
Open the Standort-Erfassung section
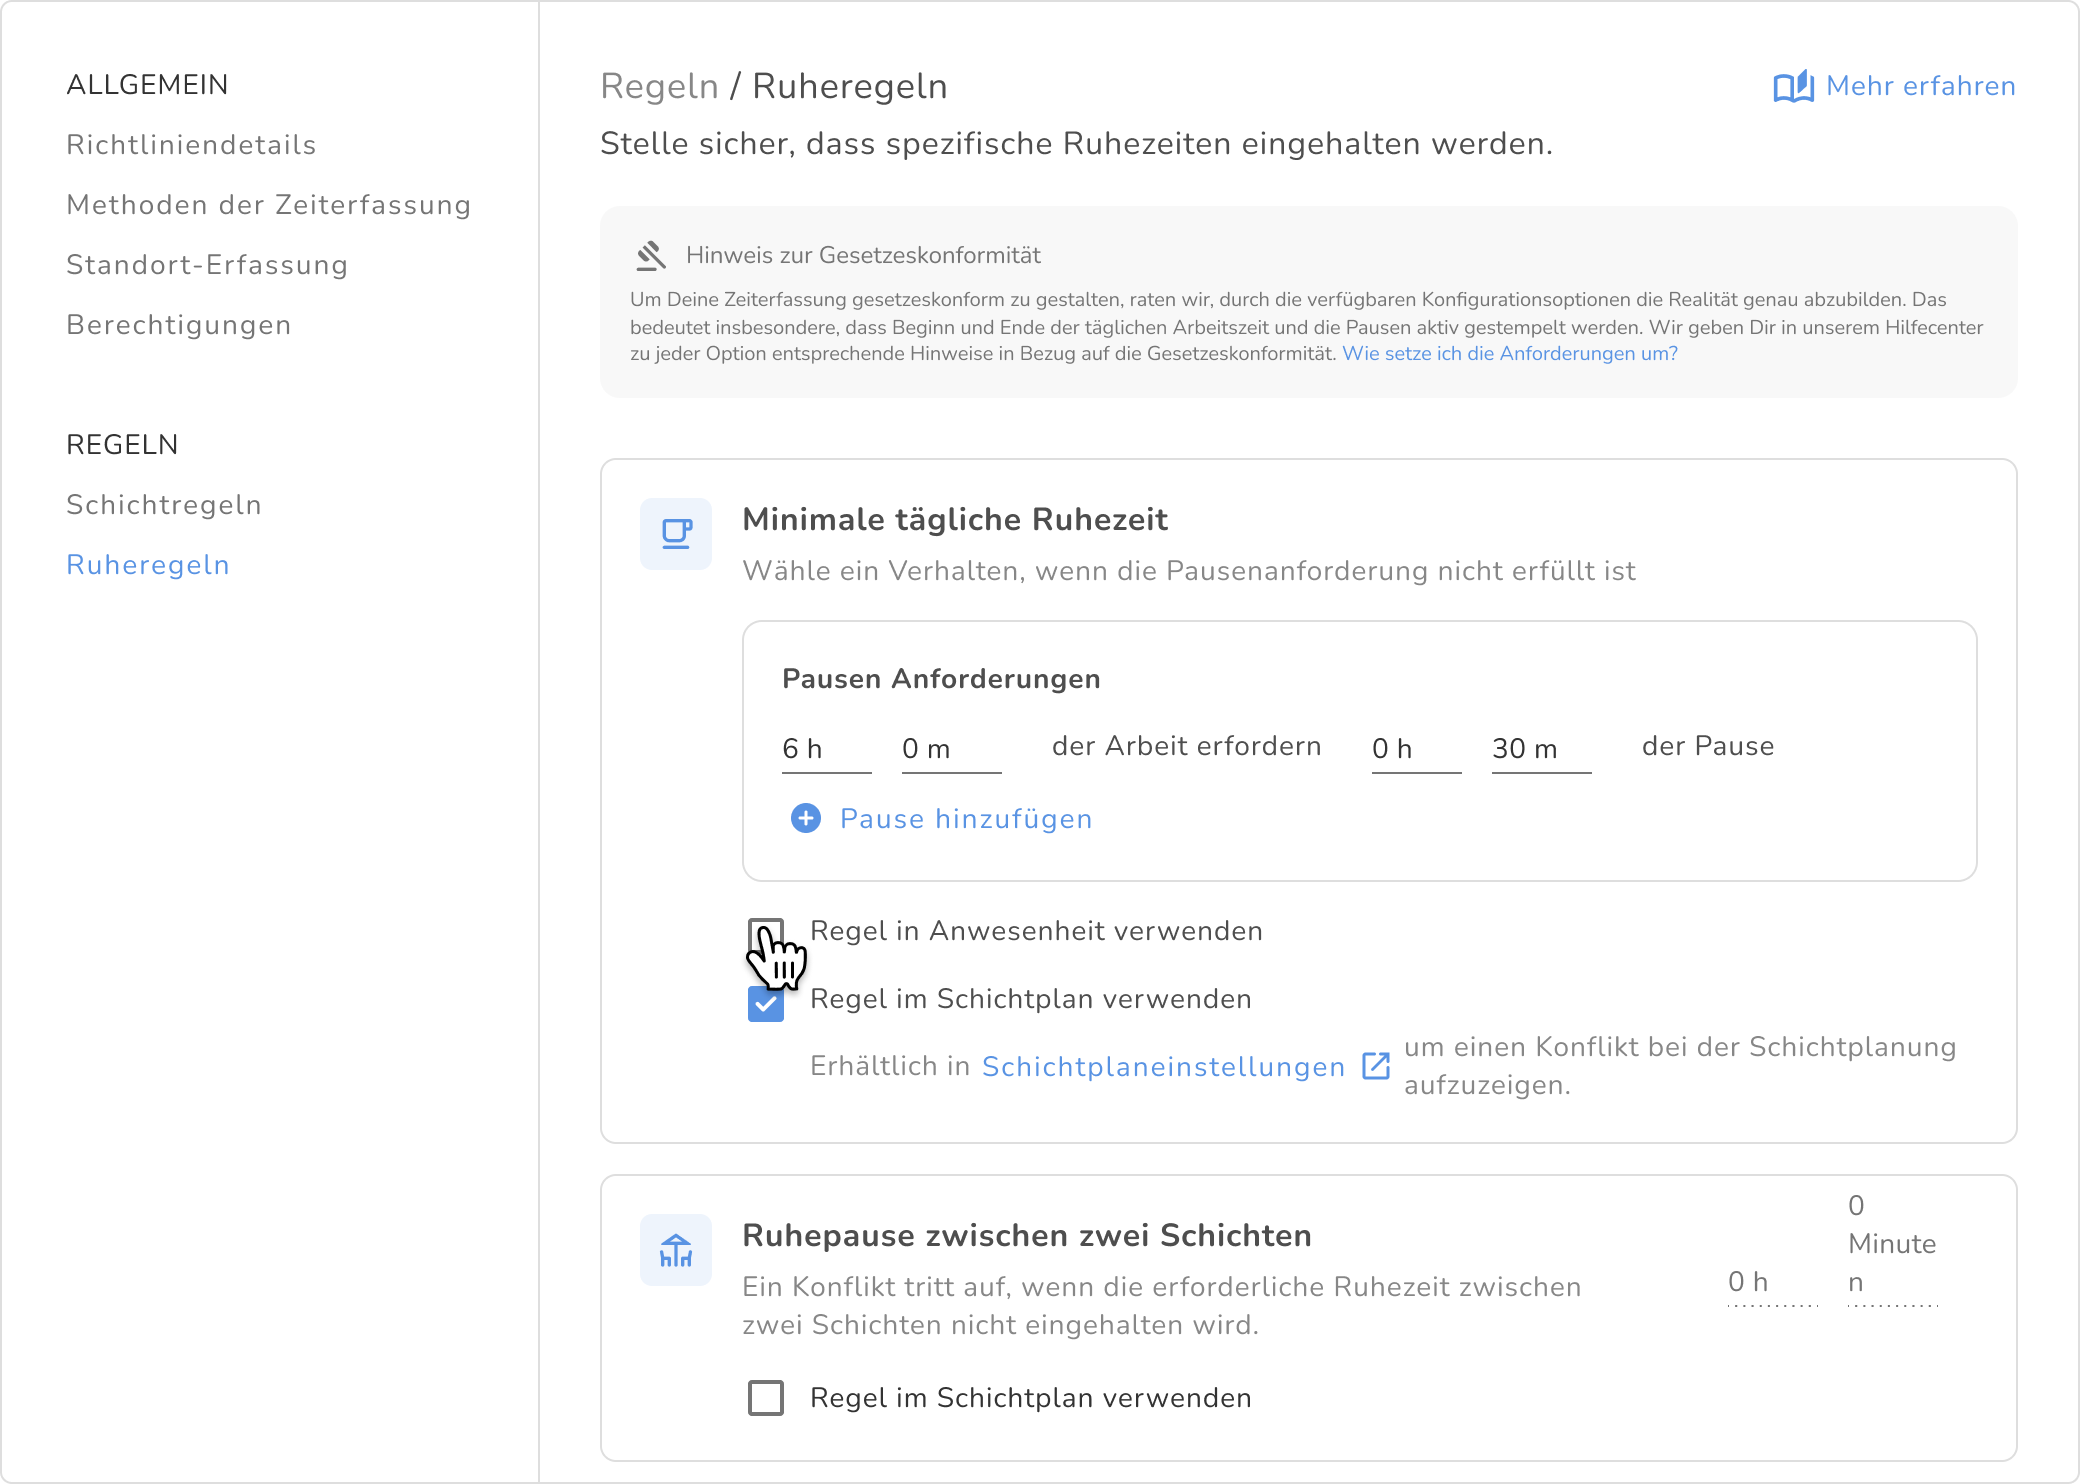207,265
